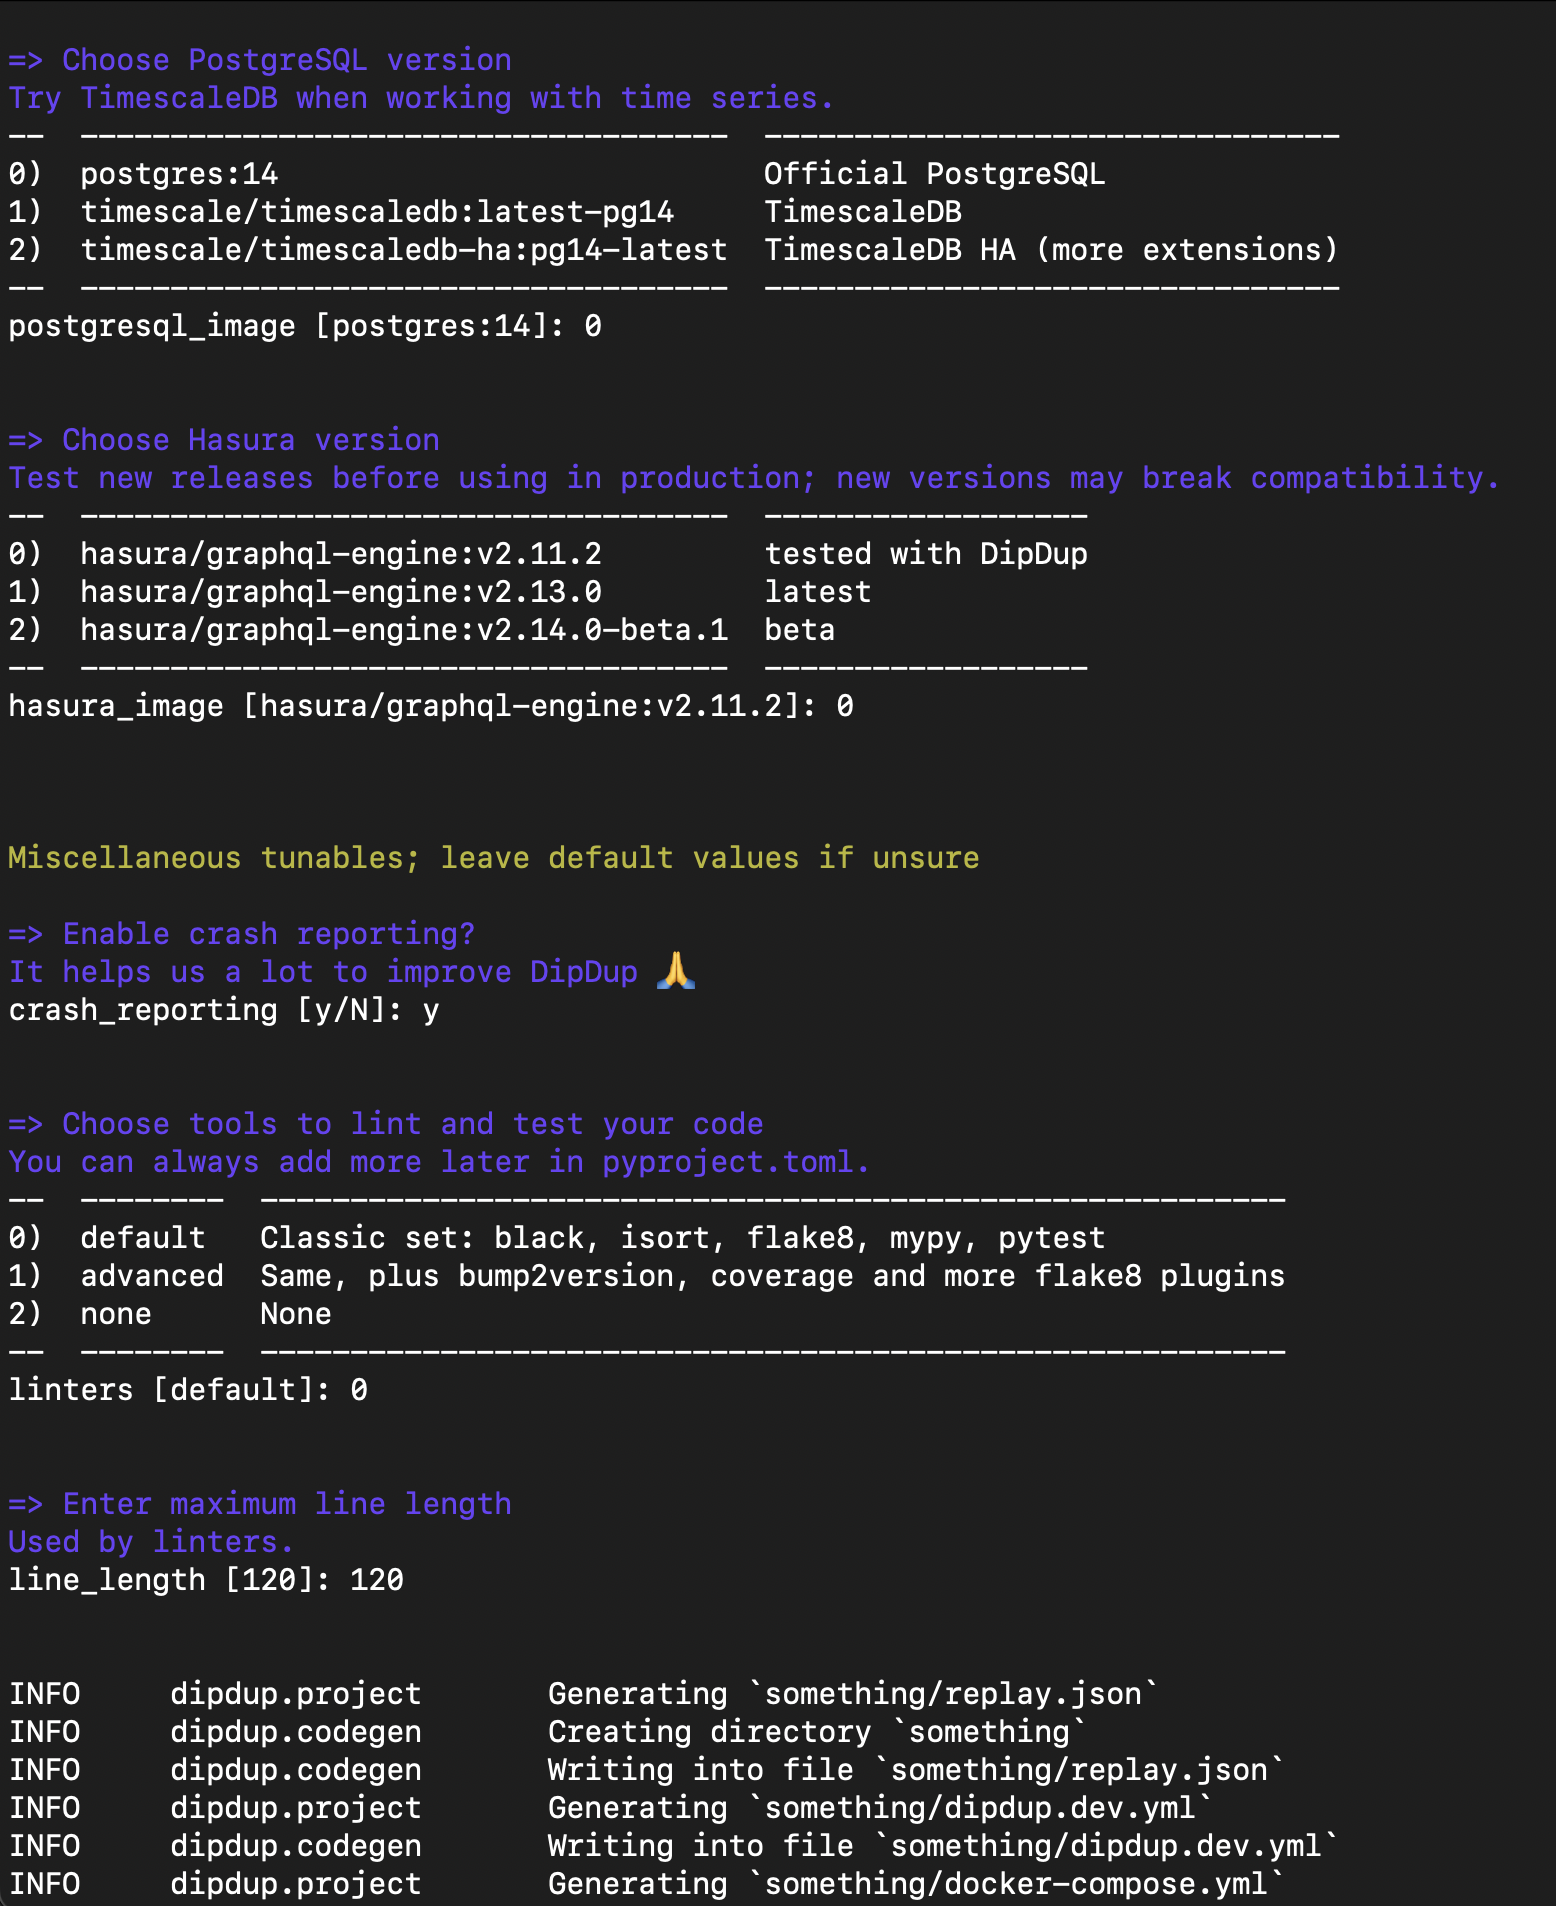Click the 'Choose PostgreSQL version' heading
The height and width of the screenshot is (1906, 1556).
(286, 60)
